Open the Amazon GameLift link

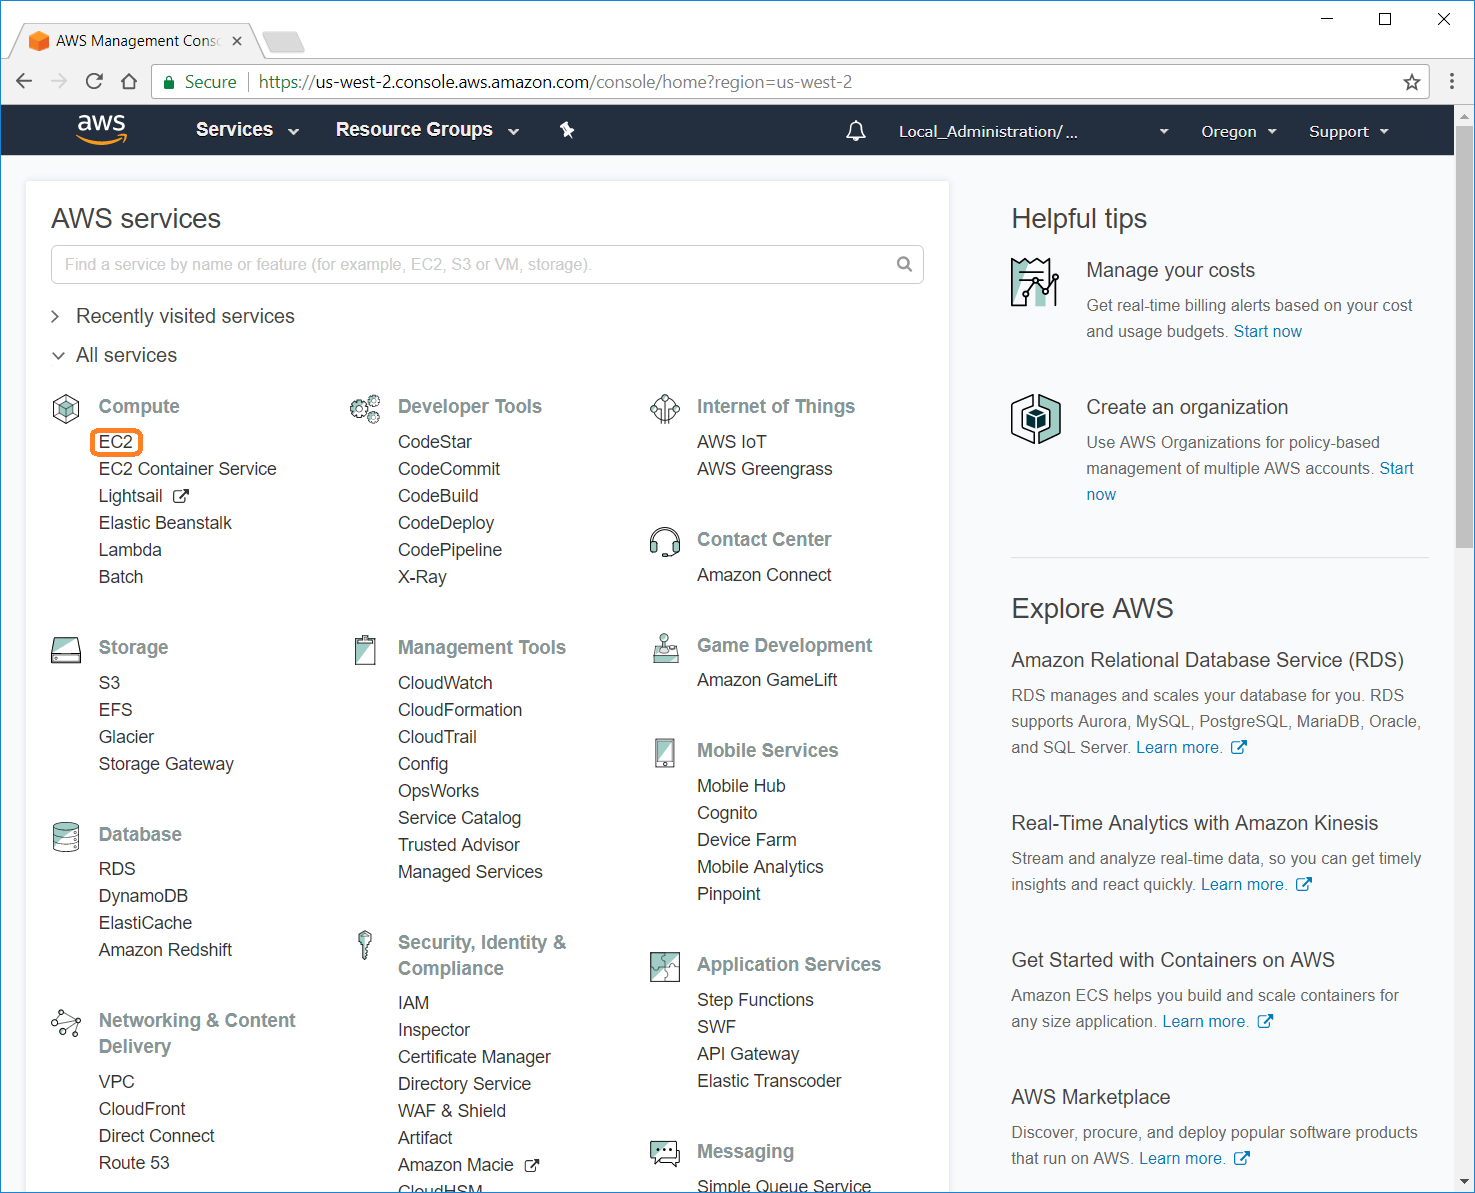pos(767,680)
